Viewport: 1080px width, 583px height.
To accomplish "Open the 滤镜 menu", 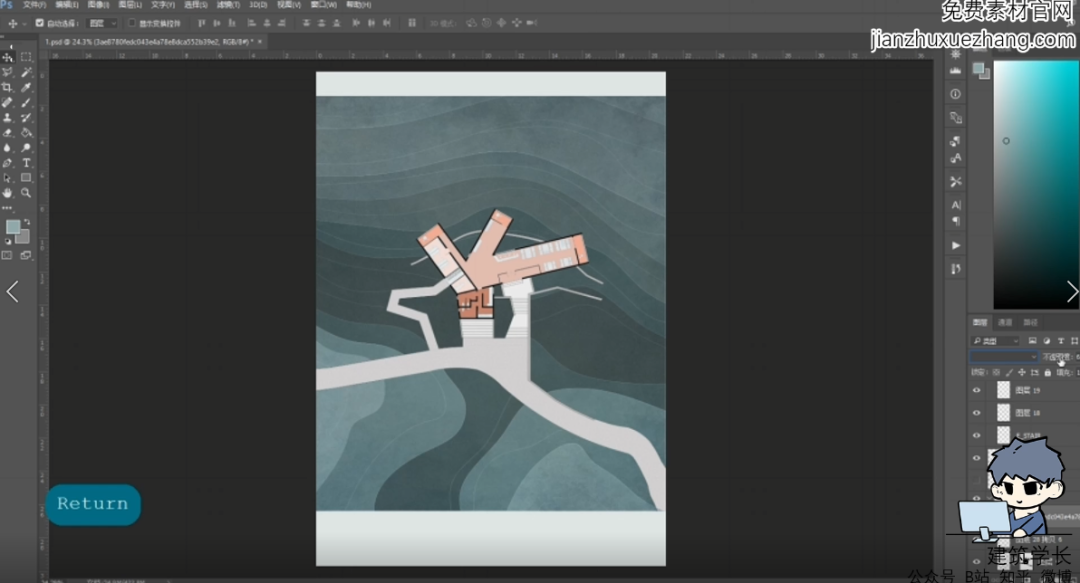I will (x=228, y=5).
